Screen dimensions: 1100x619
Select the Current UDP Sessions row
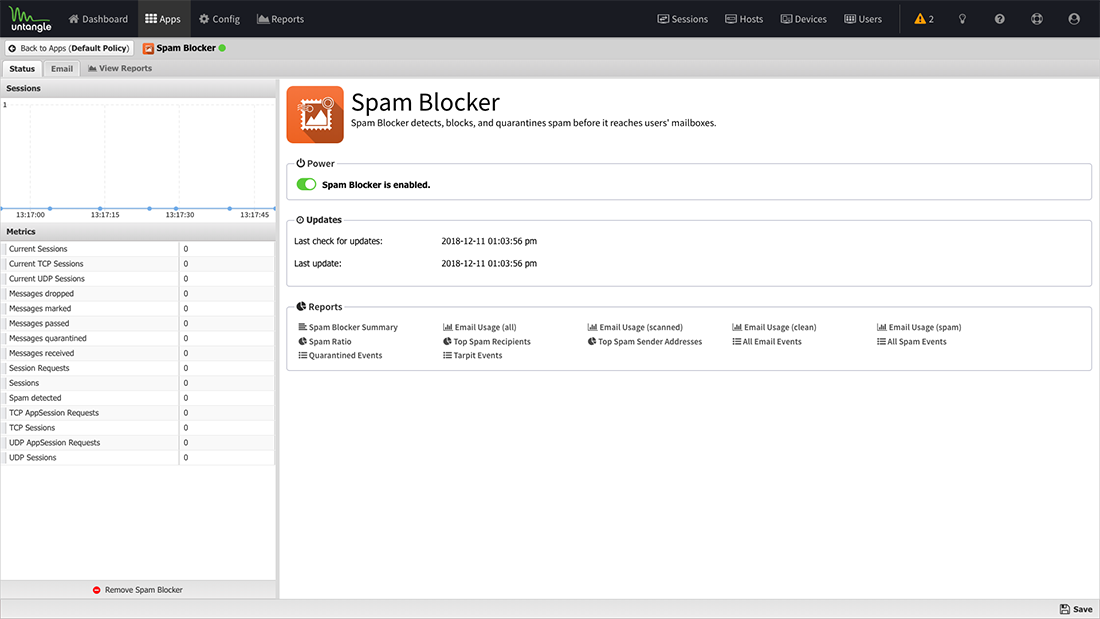138,279
